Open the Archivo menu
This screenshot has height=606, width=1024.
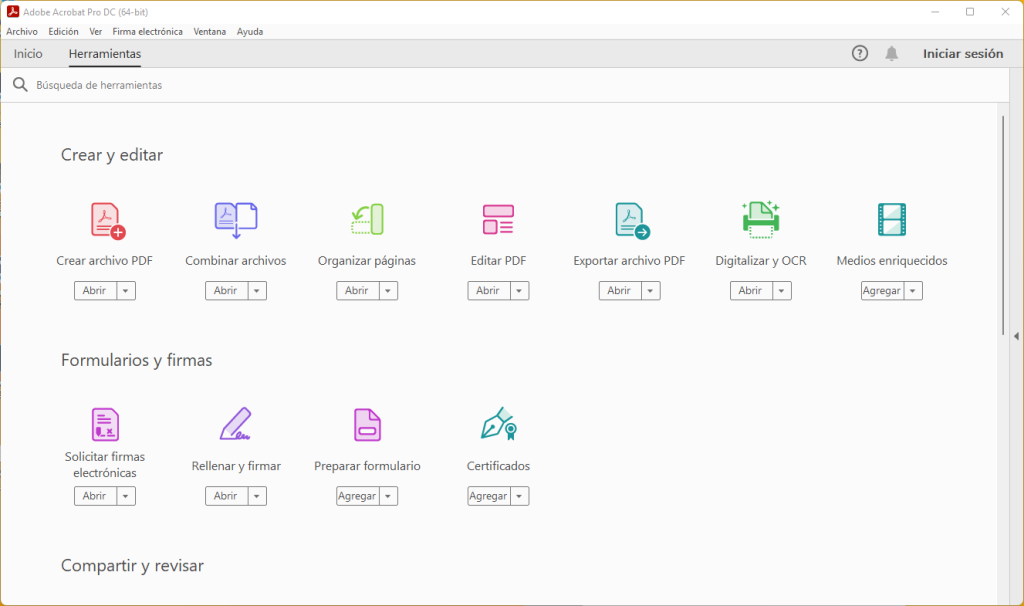[x=22, y=31]
